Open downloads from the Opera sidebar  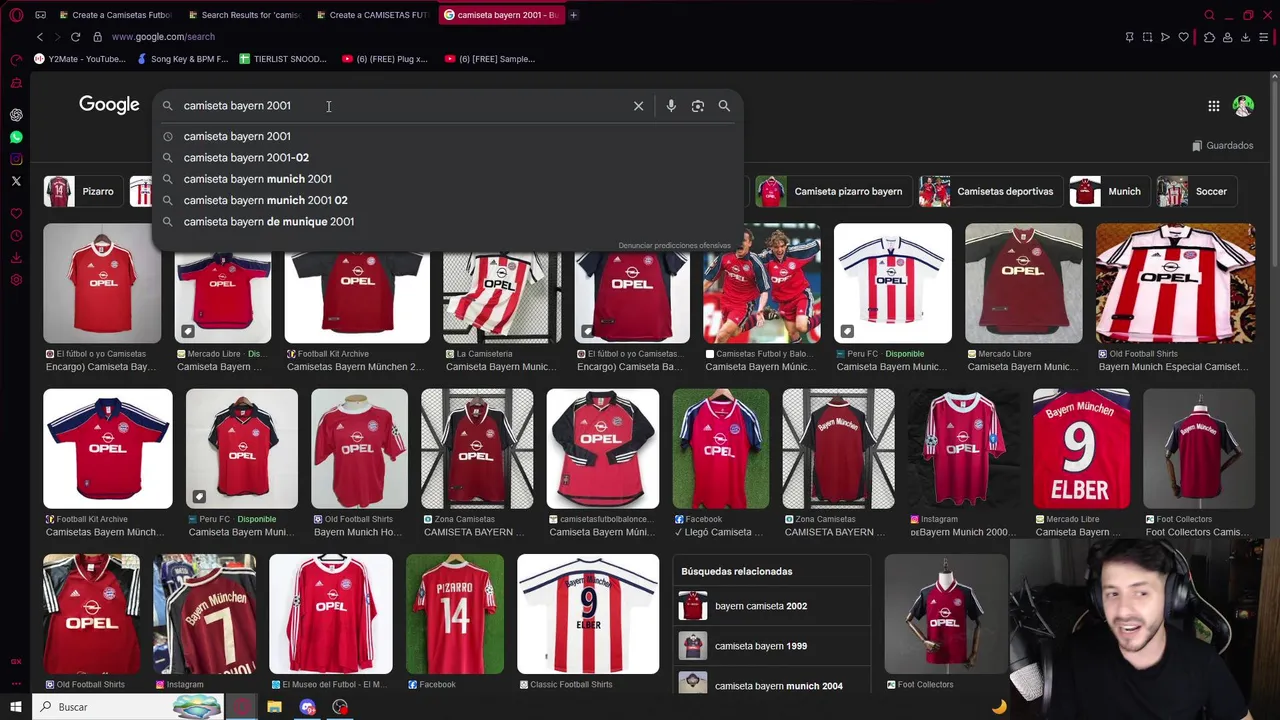(16, 258)
